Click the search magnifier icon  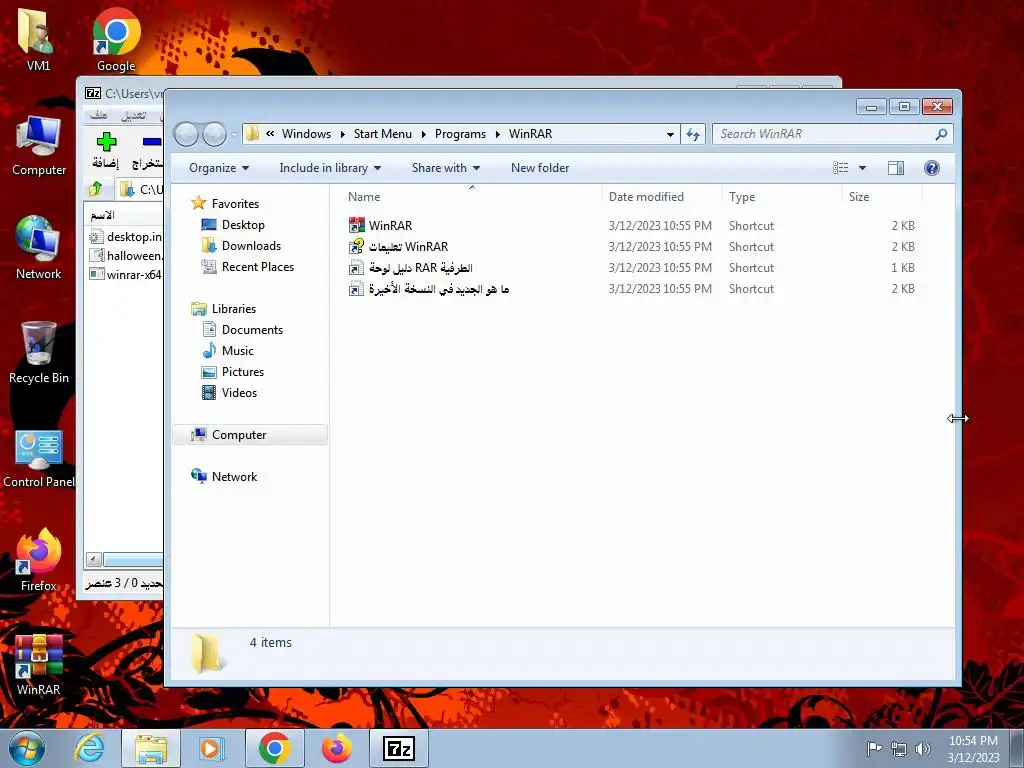tap(941, 134)
